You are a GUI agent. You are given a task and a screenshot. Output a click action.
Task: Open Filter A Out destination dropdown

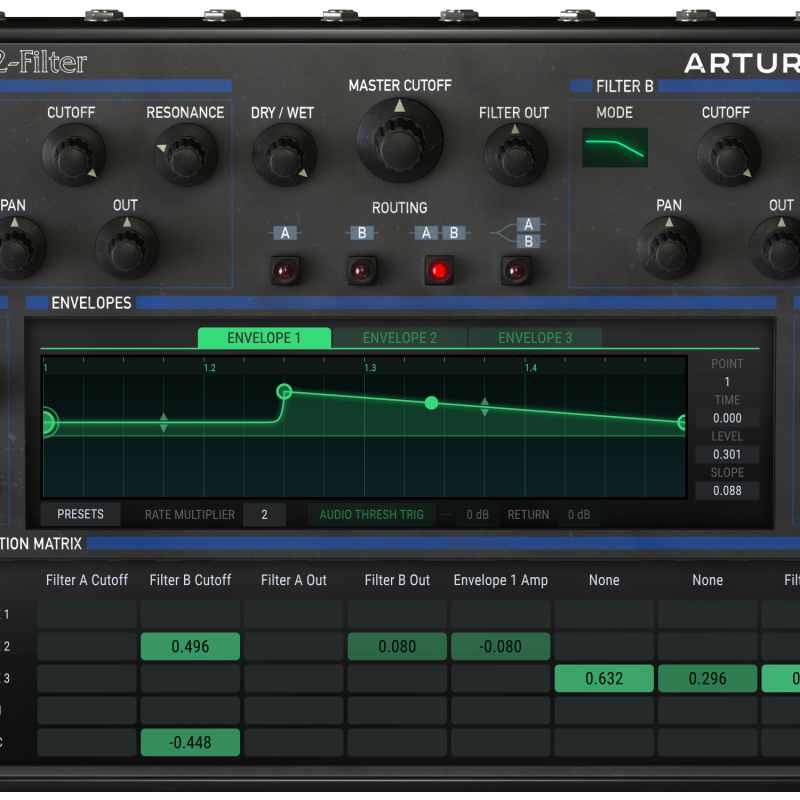(294, 580)
